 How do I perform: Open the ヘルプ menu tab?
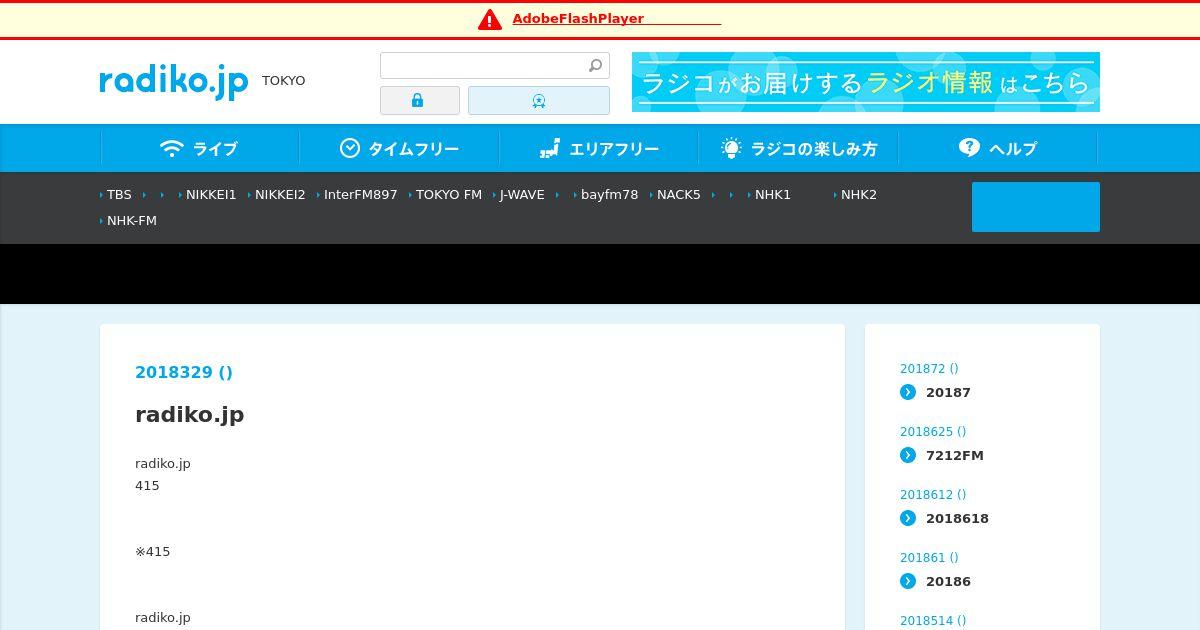(998, 148)
